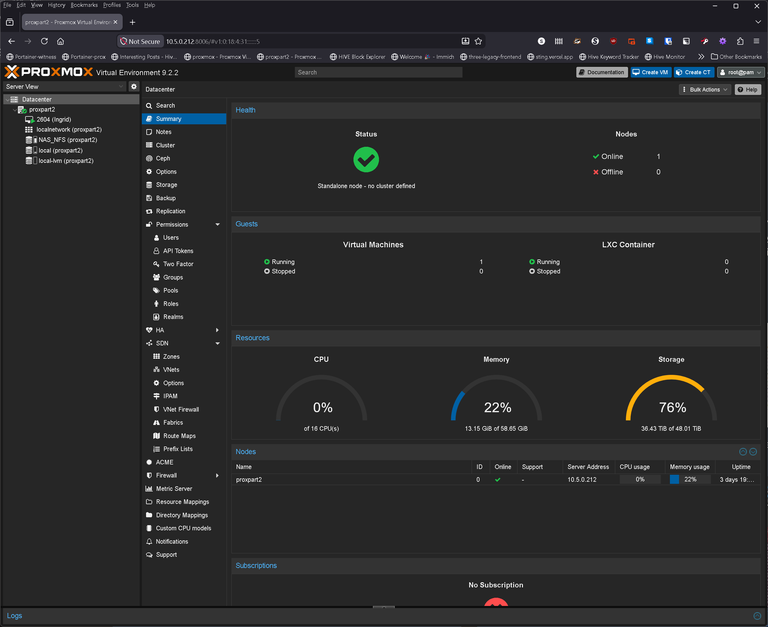Reload the page with the refresh icon
This screenshot has width=768, height=627.
44,41
